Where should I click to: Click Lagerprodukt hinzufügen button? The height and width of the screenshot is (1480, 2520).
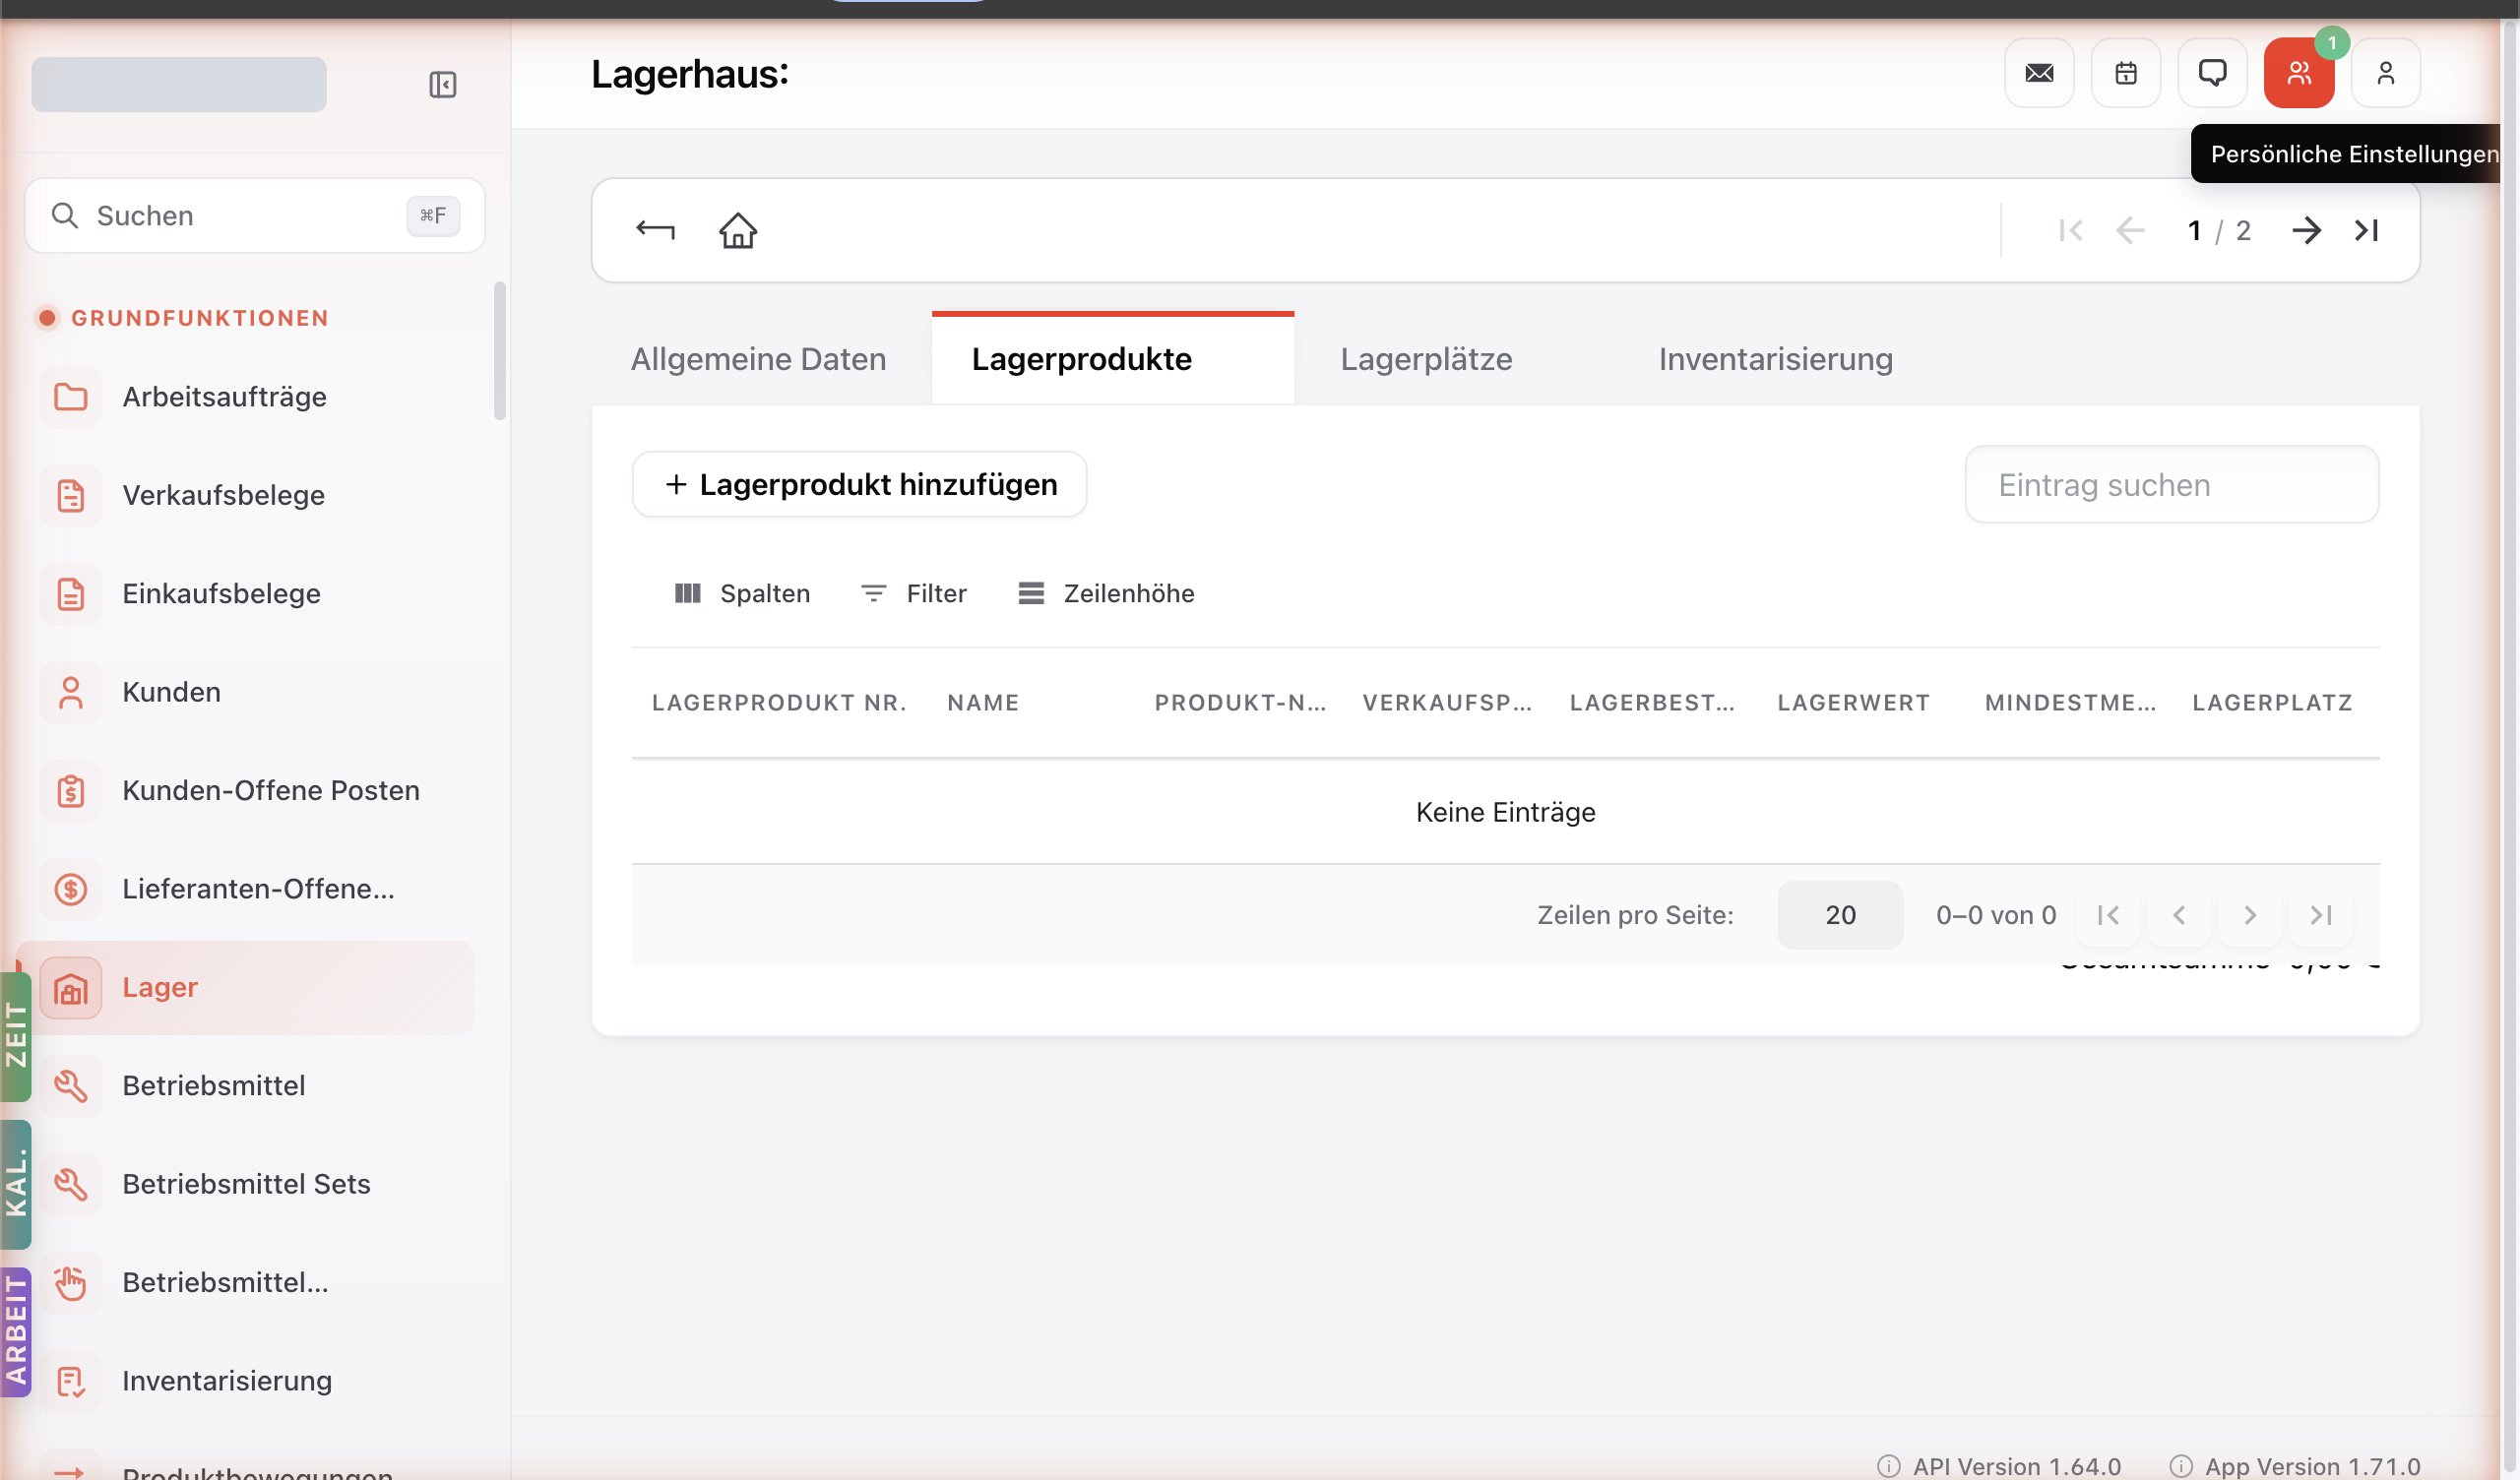[859, 484]
